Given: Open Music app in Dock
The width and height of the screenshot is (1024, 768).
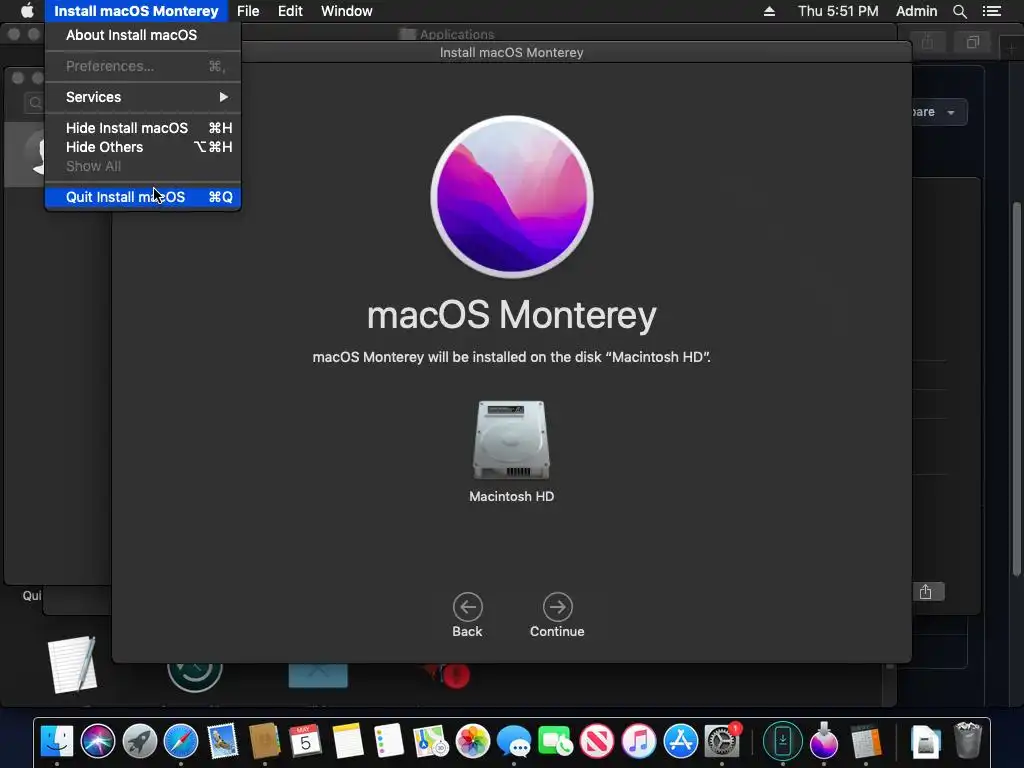Looking at the screenshot, I should 639,741.
